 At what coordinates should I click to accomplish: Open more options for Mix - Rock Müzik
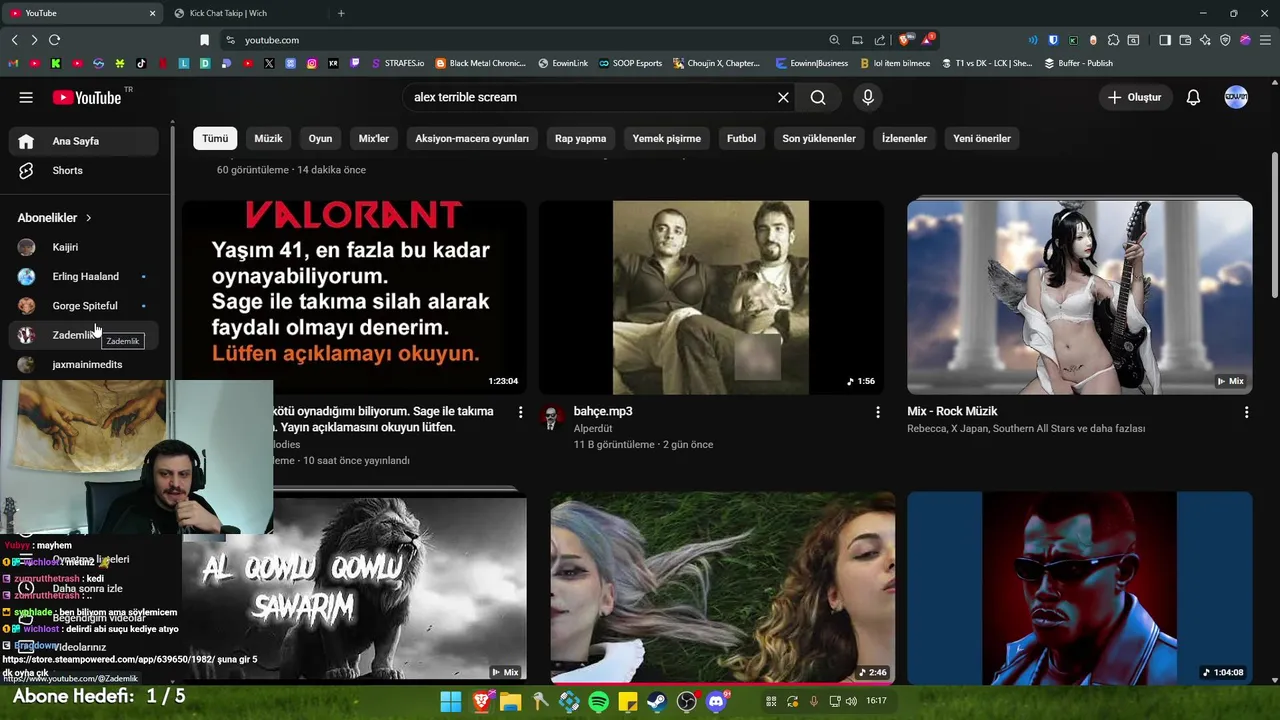(1246, 412)
